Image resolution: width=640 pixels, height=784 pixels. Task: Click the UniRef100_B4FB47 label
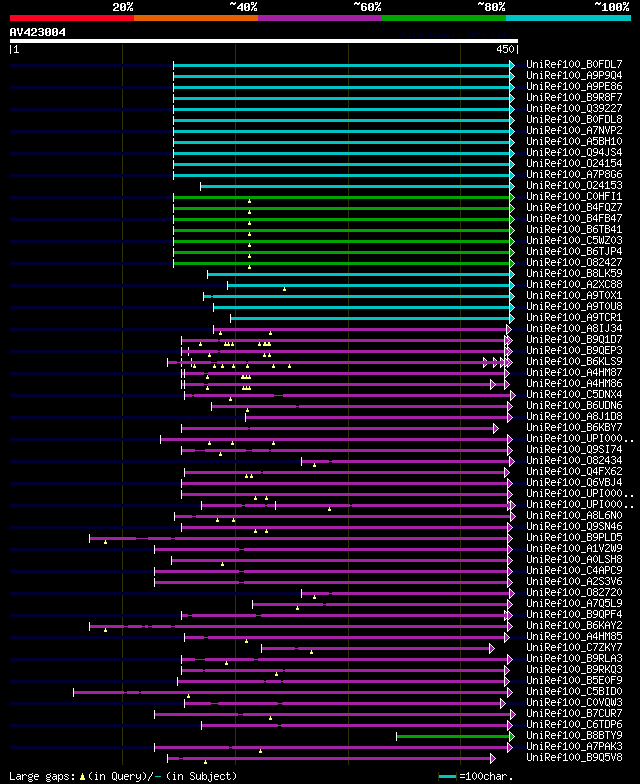(x=574, y=218)
